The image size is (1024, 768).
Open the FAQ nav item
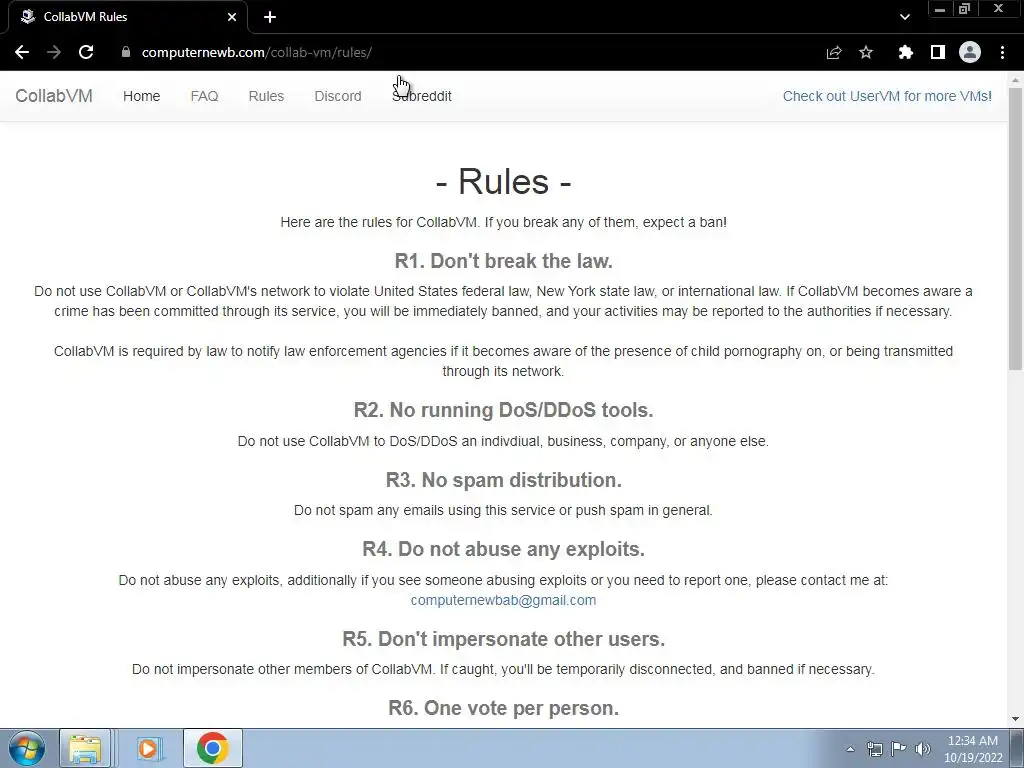tap(204, 96)
